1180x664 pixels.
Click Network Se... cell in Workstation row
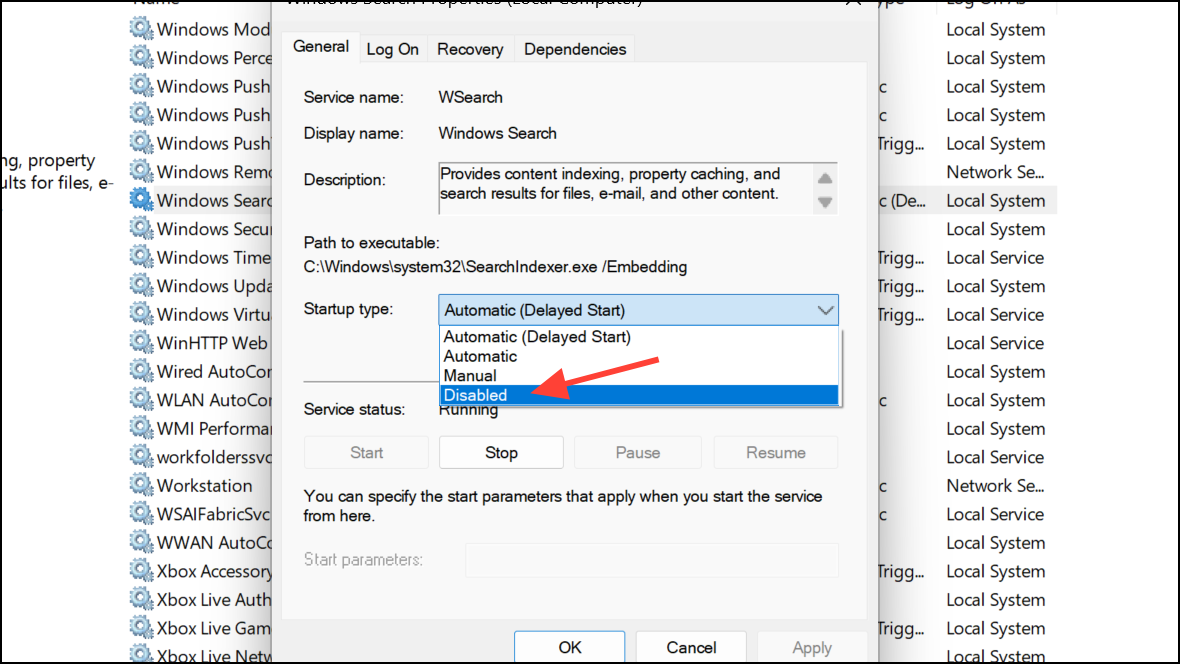[x=995, y=486]
